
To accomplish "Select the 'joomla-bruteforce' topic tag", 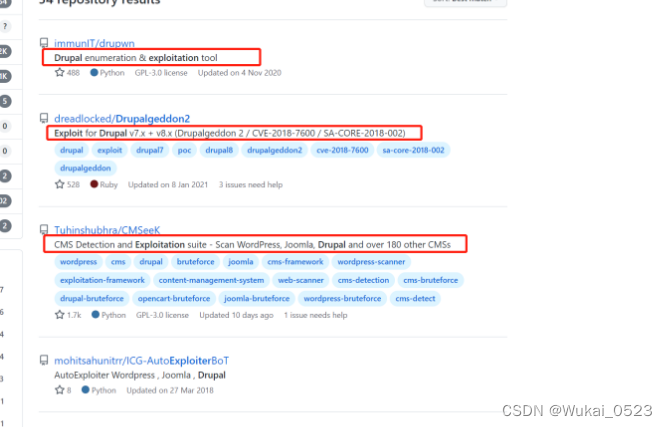I will click(x=257, y=299).
